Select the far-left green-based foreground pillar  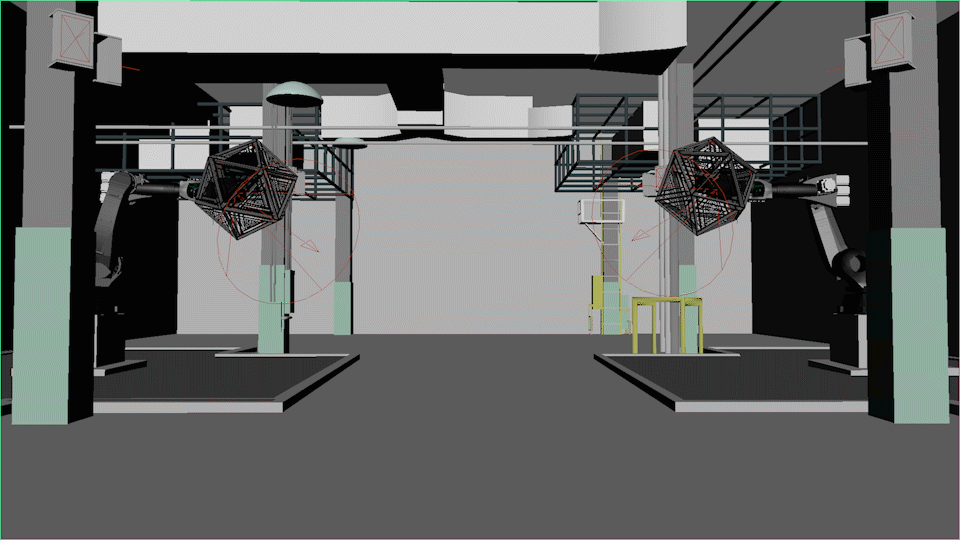[x=52, y=214]
